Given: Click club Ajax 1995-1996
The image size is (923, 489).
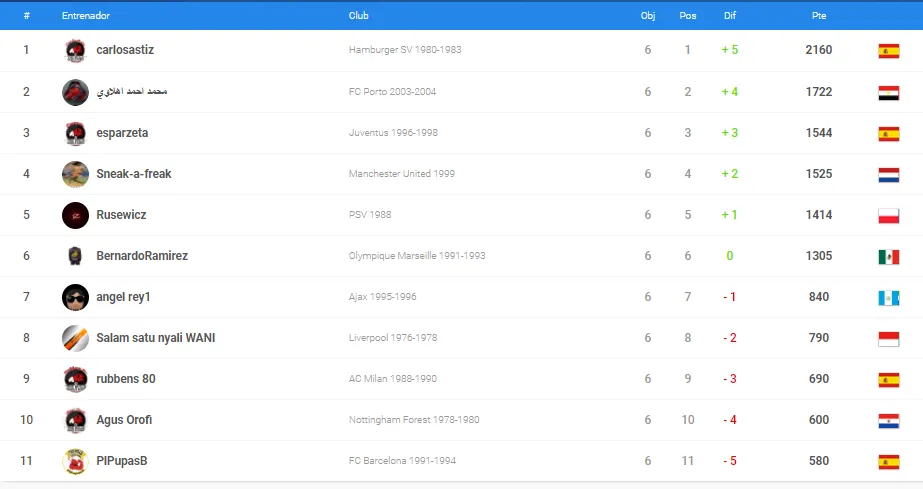Looking at the screenshot, I should coord(382,297).
